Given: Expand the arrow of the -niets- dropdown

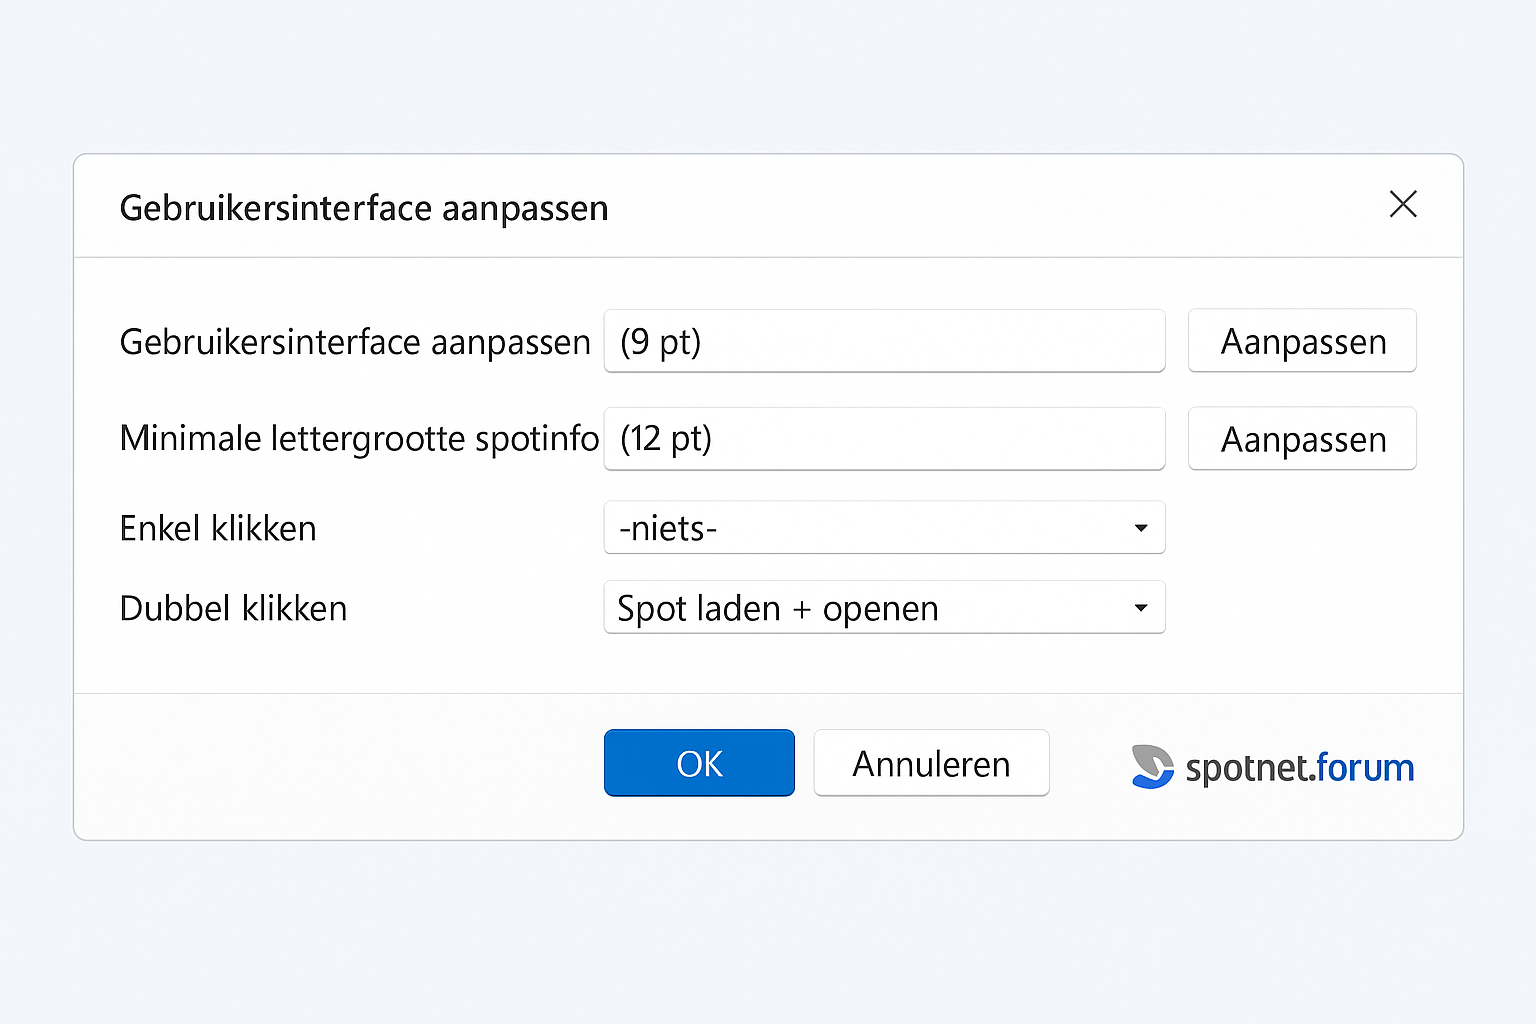Looking at the screenshot, I should tap(1141, 528).
